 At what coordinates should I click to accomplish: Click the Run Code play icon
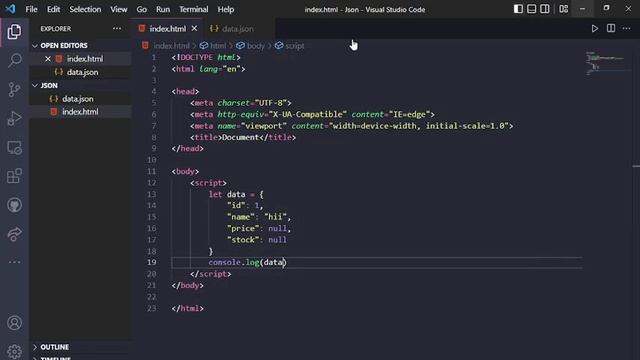pos(595,28)
